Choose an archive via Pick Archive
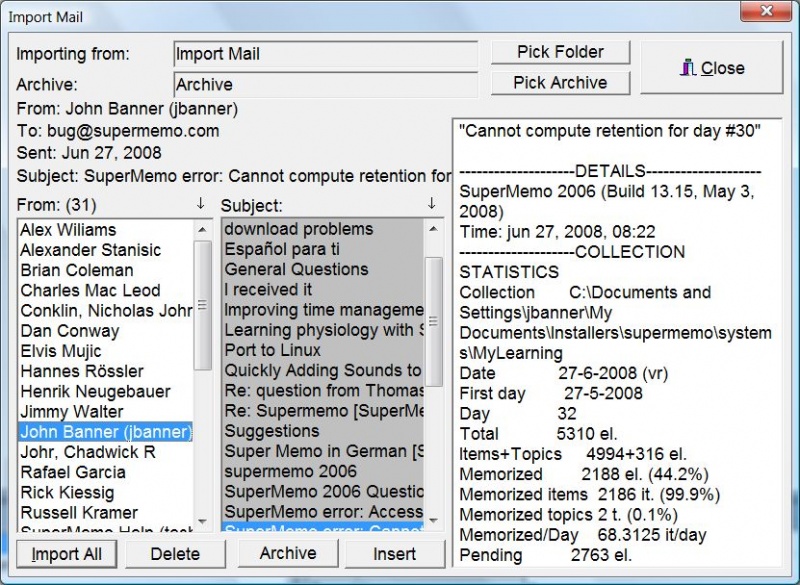Screen dimensions: 800x585 tap(560, 82)
